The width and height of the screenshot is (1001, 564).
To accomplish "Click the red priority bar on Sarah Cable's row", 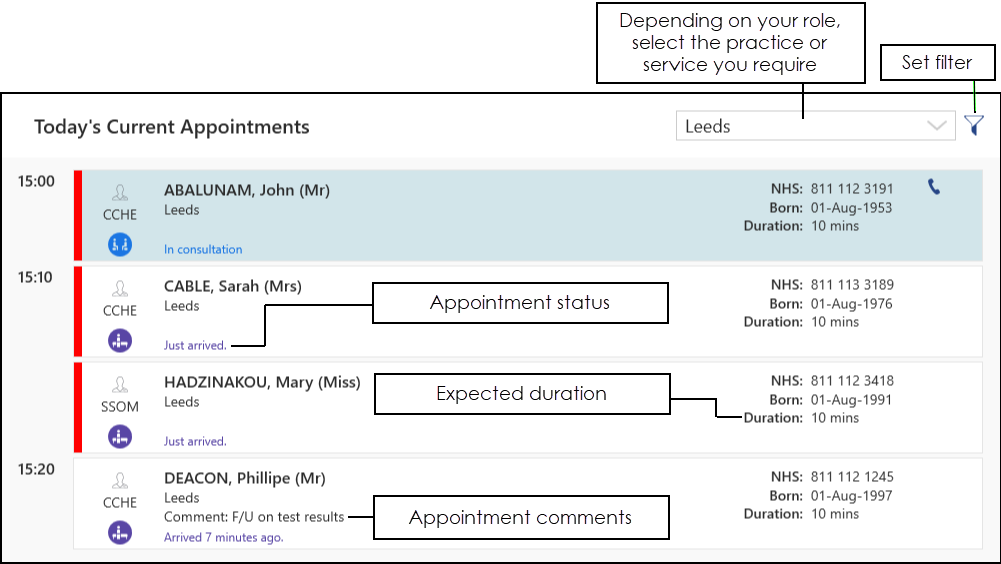I will [78, 311].
